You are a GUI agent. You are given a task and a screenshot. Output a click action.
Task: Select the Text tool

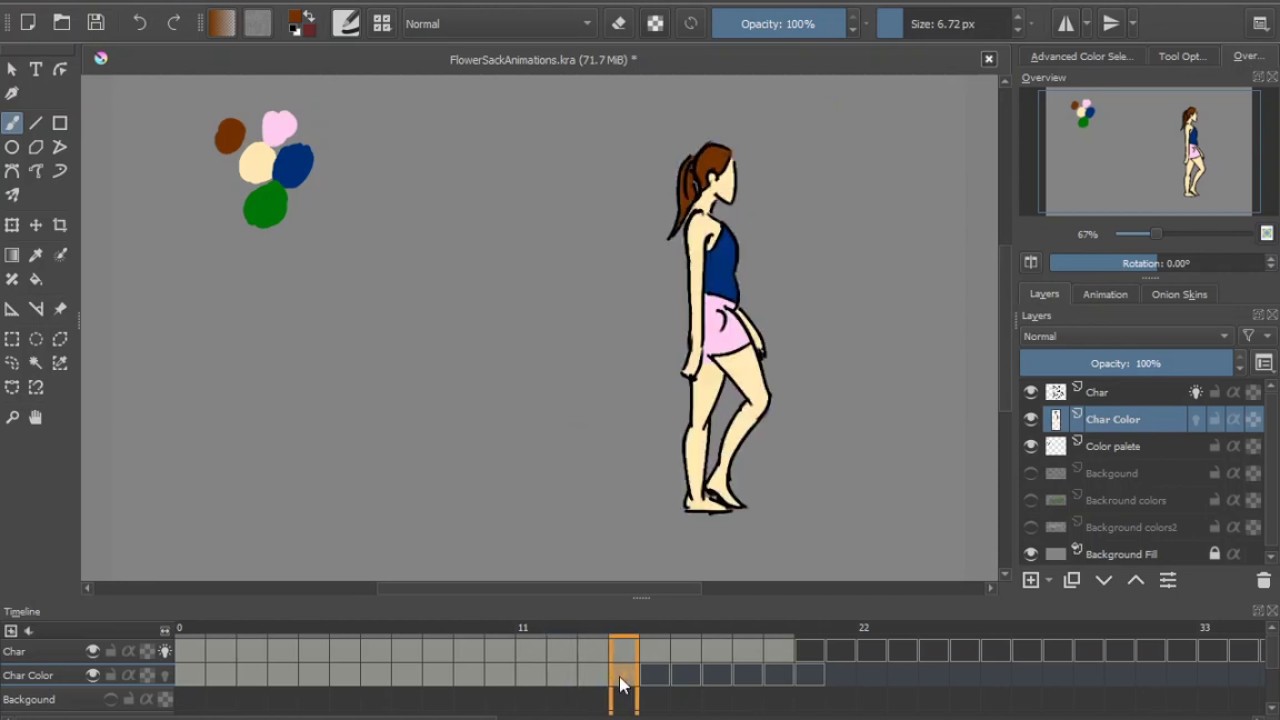36,69
